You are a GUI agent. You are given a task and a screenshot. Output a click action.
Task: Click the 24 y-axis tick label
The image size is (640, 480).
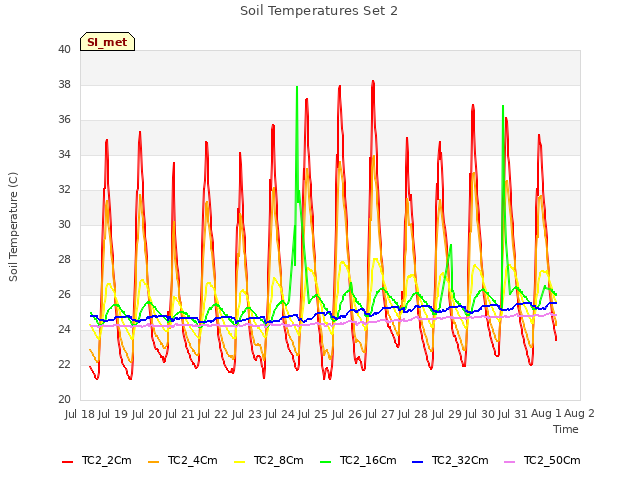(x=64, y=329)
